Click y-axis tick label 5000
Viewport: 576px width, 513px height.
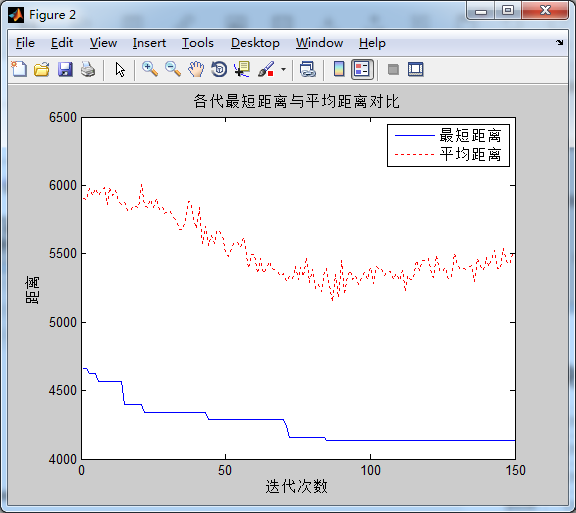[63, 322]
